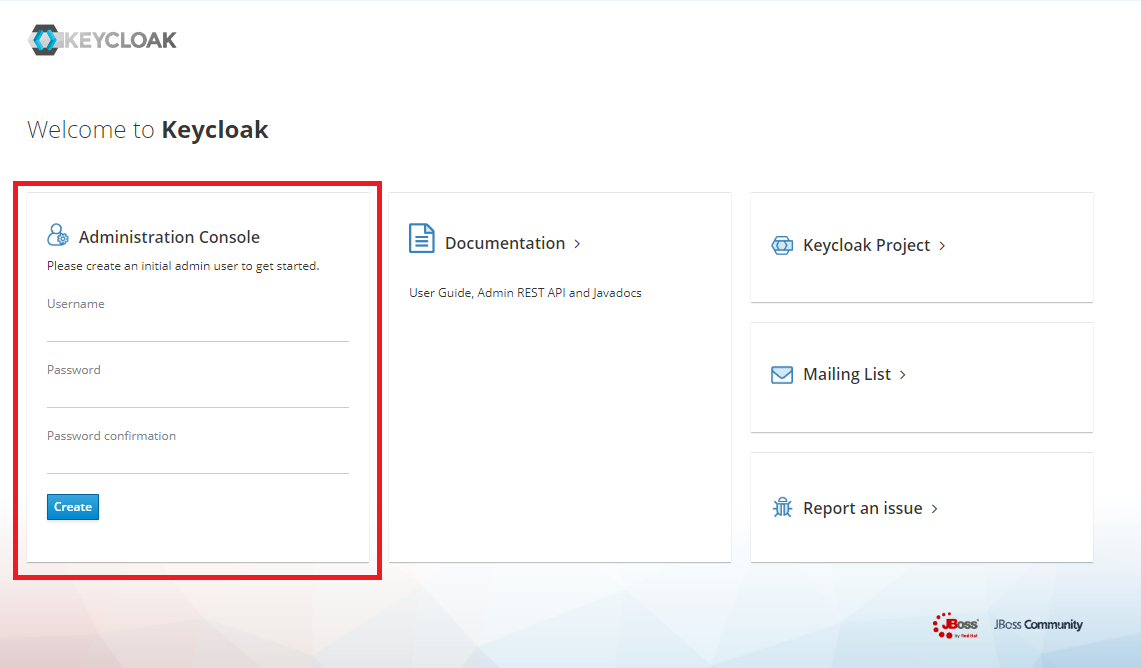Screen dimensions: 1141x668
Task: Click the JBoss by Red Hat logo
Action: tap(955, 625)
